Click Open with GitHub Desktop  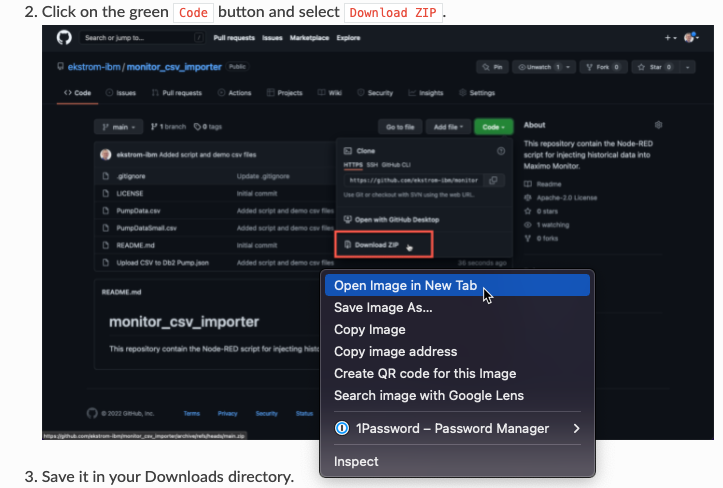click(392, 220)
